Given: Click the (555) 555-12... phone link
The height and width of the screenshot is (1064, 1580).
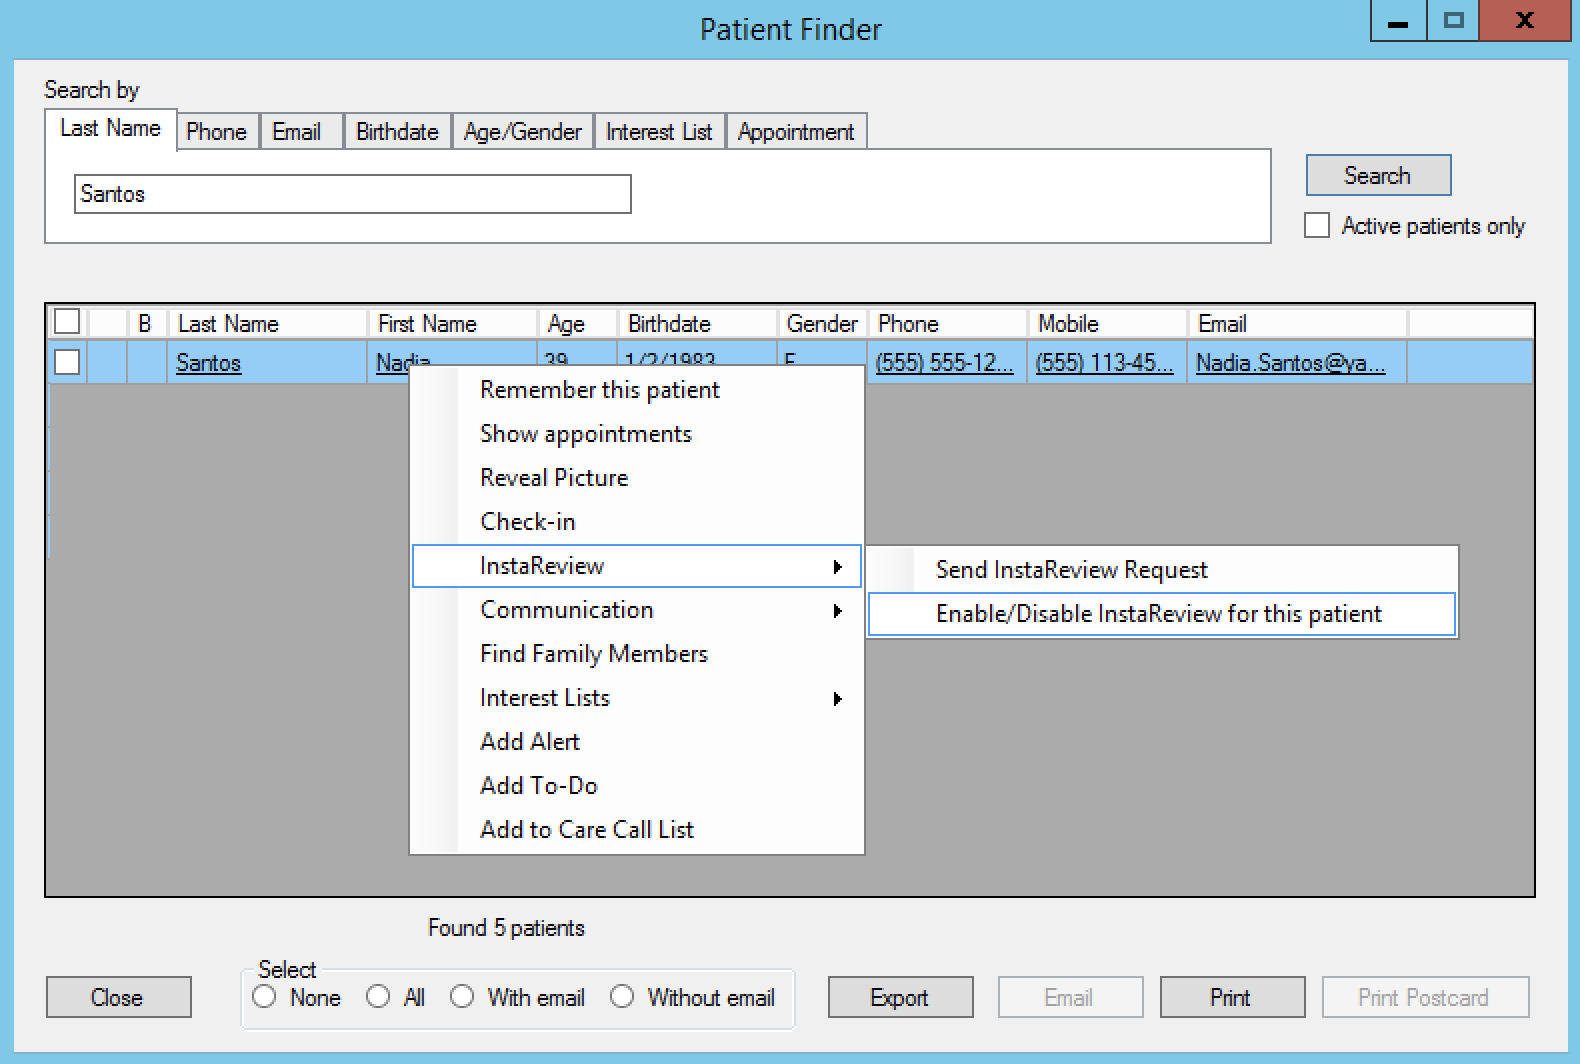Looking at the screenshot, I should (x=944, y=363).
